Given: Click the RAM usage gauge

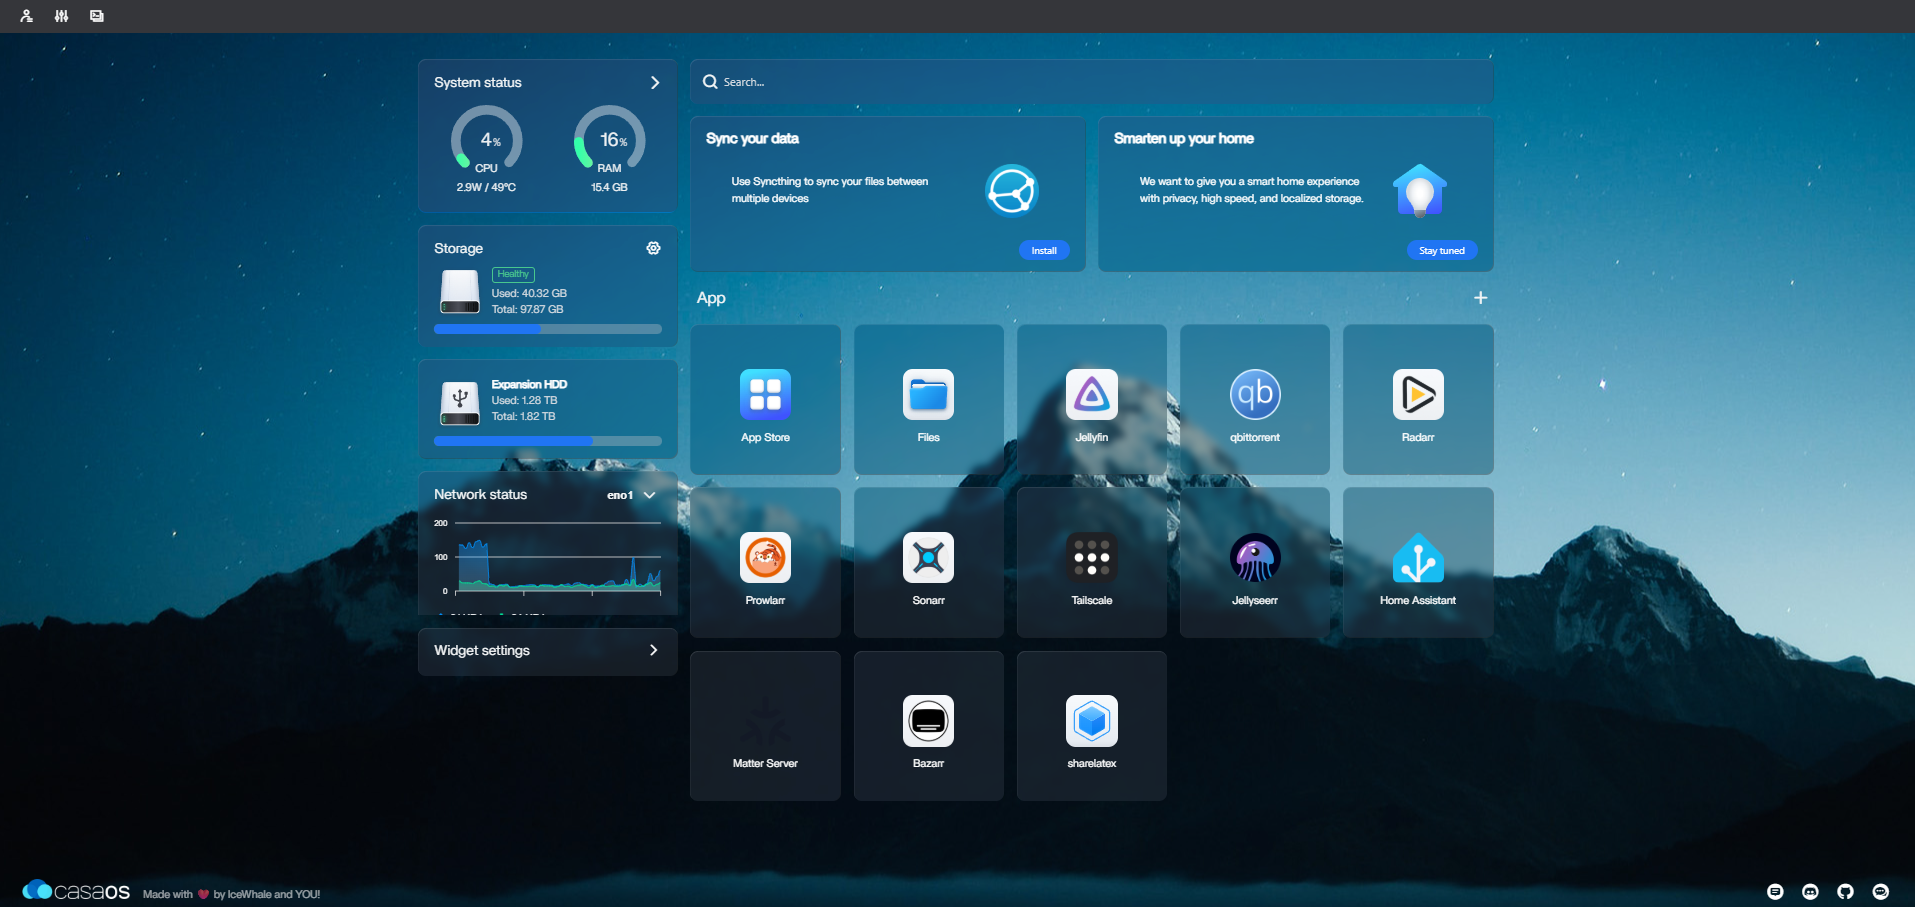Looking at the screenshot, I should 609,140.
